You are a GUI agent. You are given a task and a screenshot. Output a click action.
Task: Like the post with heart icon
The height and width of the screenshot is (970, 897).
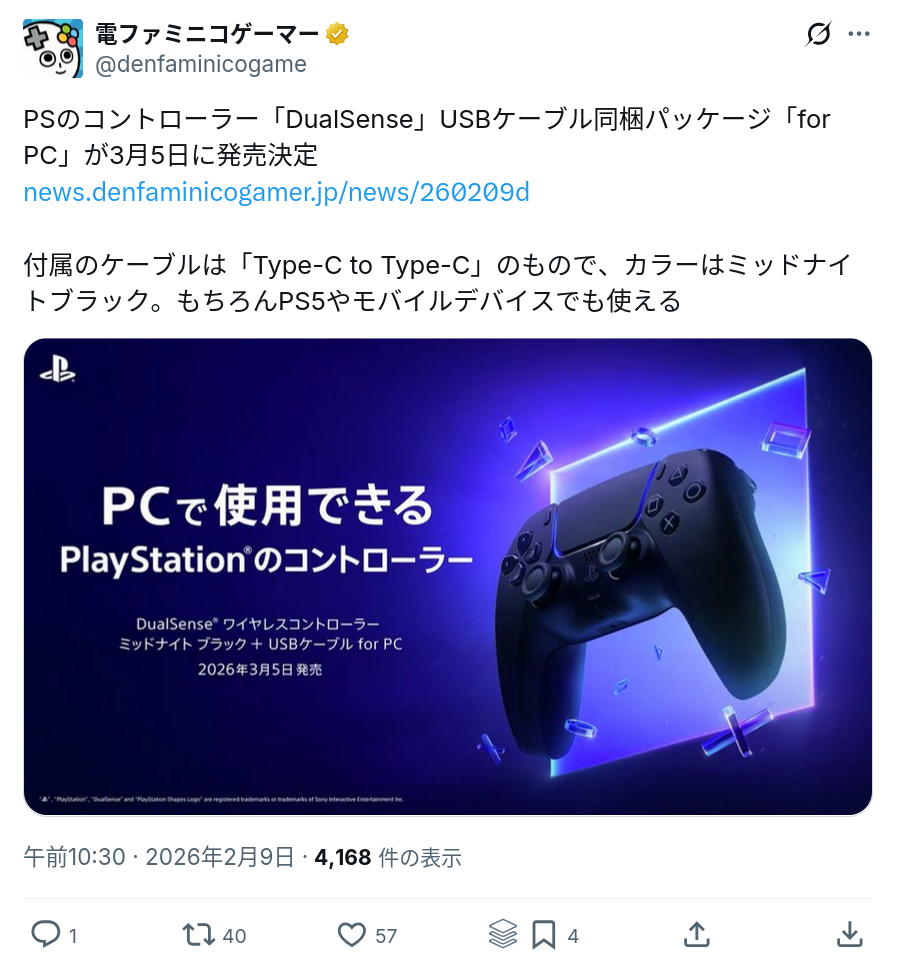click(x=351, y=935)
